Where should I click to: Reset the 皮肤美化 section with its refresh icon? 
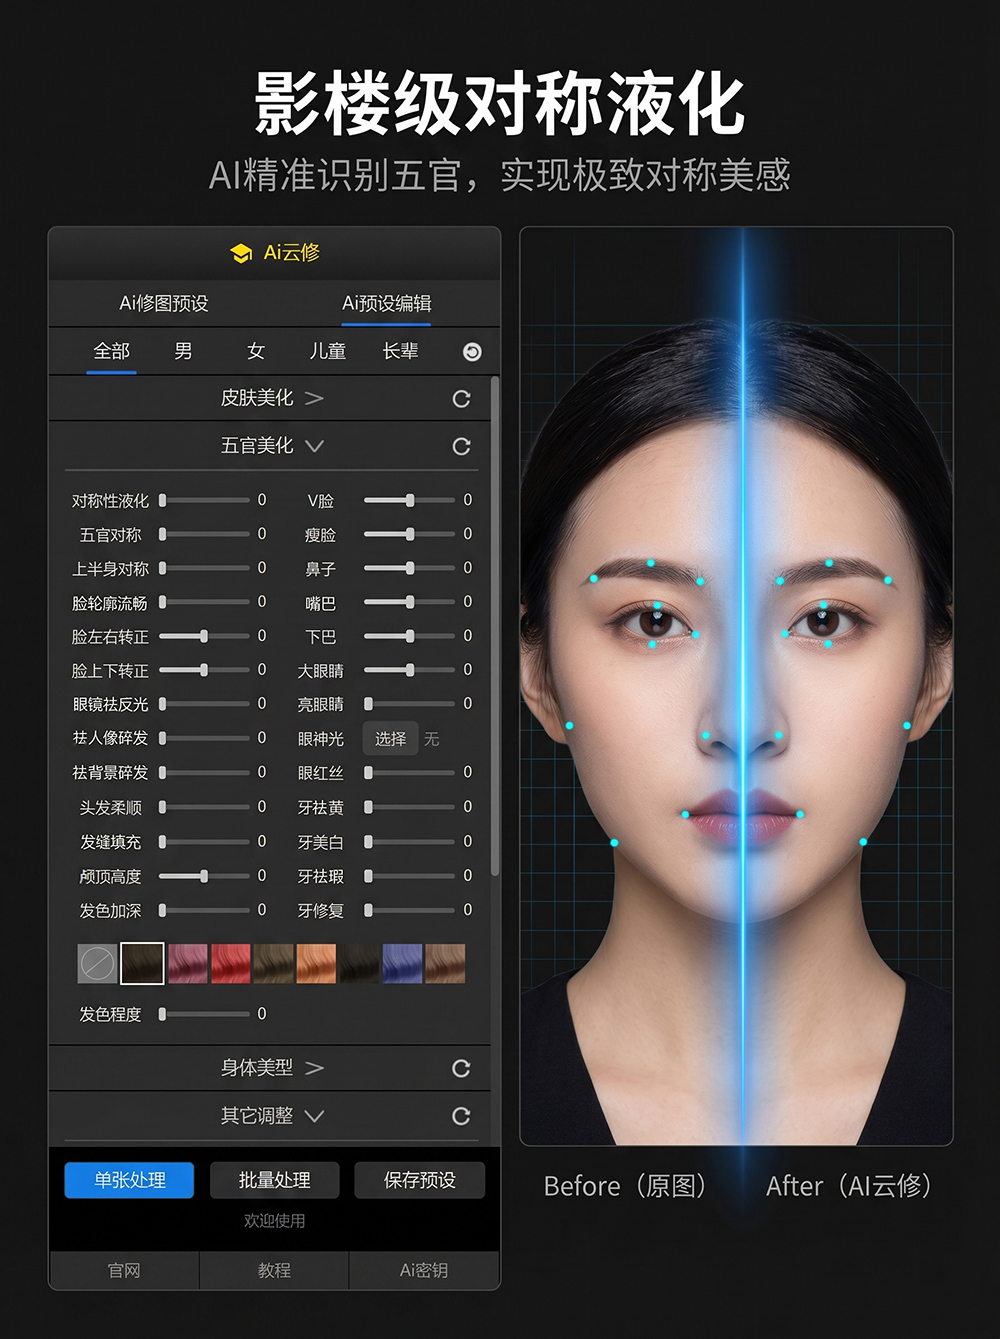tap(461, 399)
